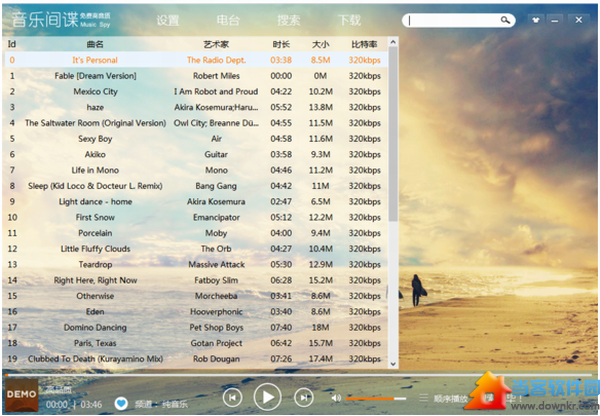Close the music player window
Image resolution: width=600 pixels, height=416 pixels.
coord(579,20)
